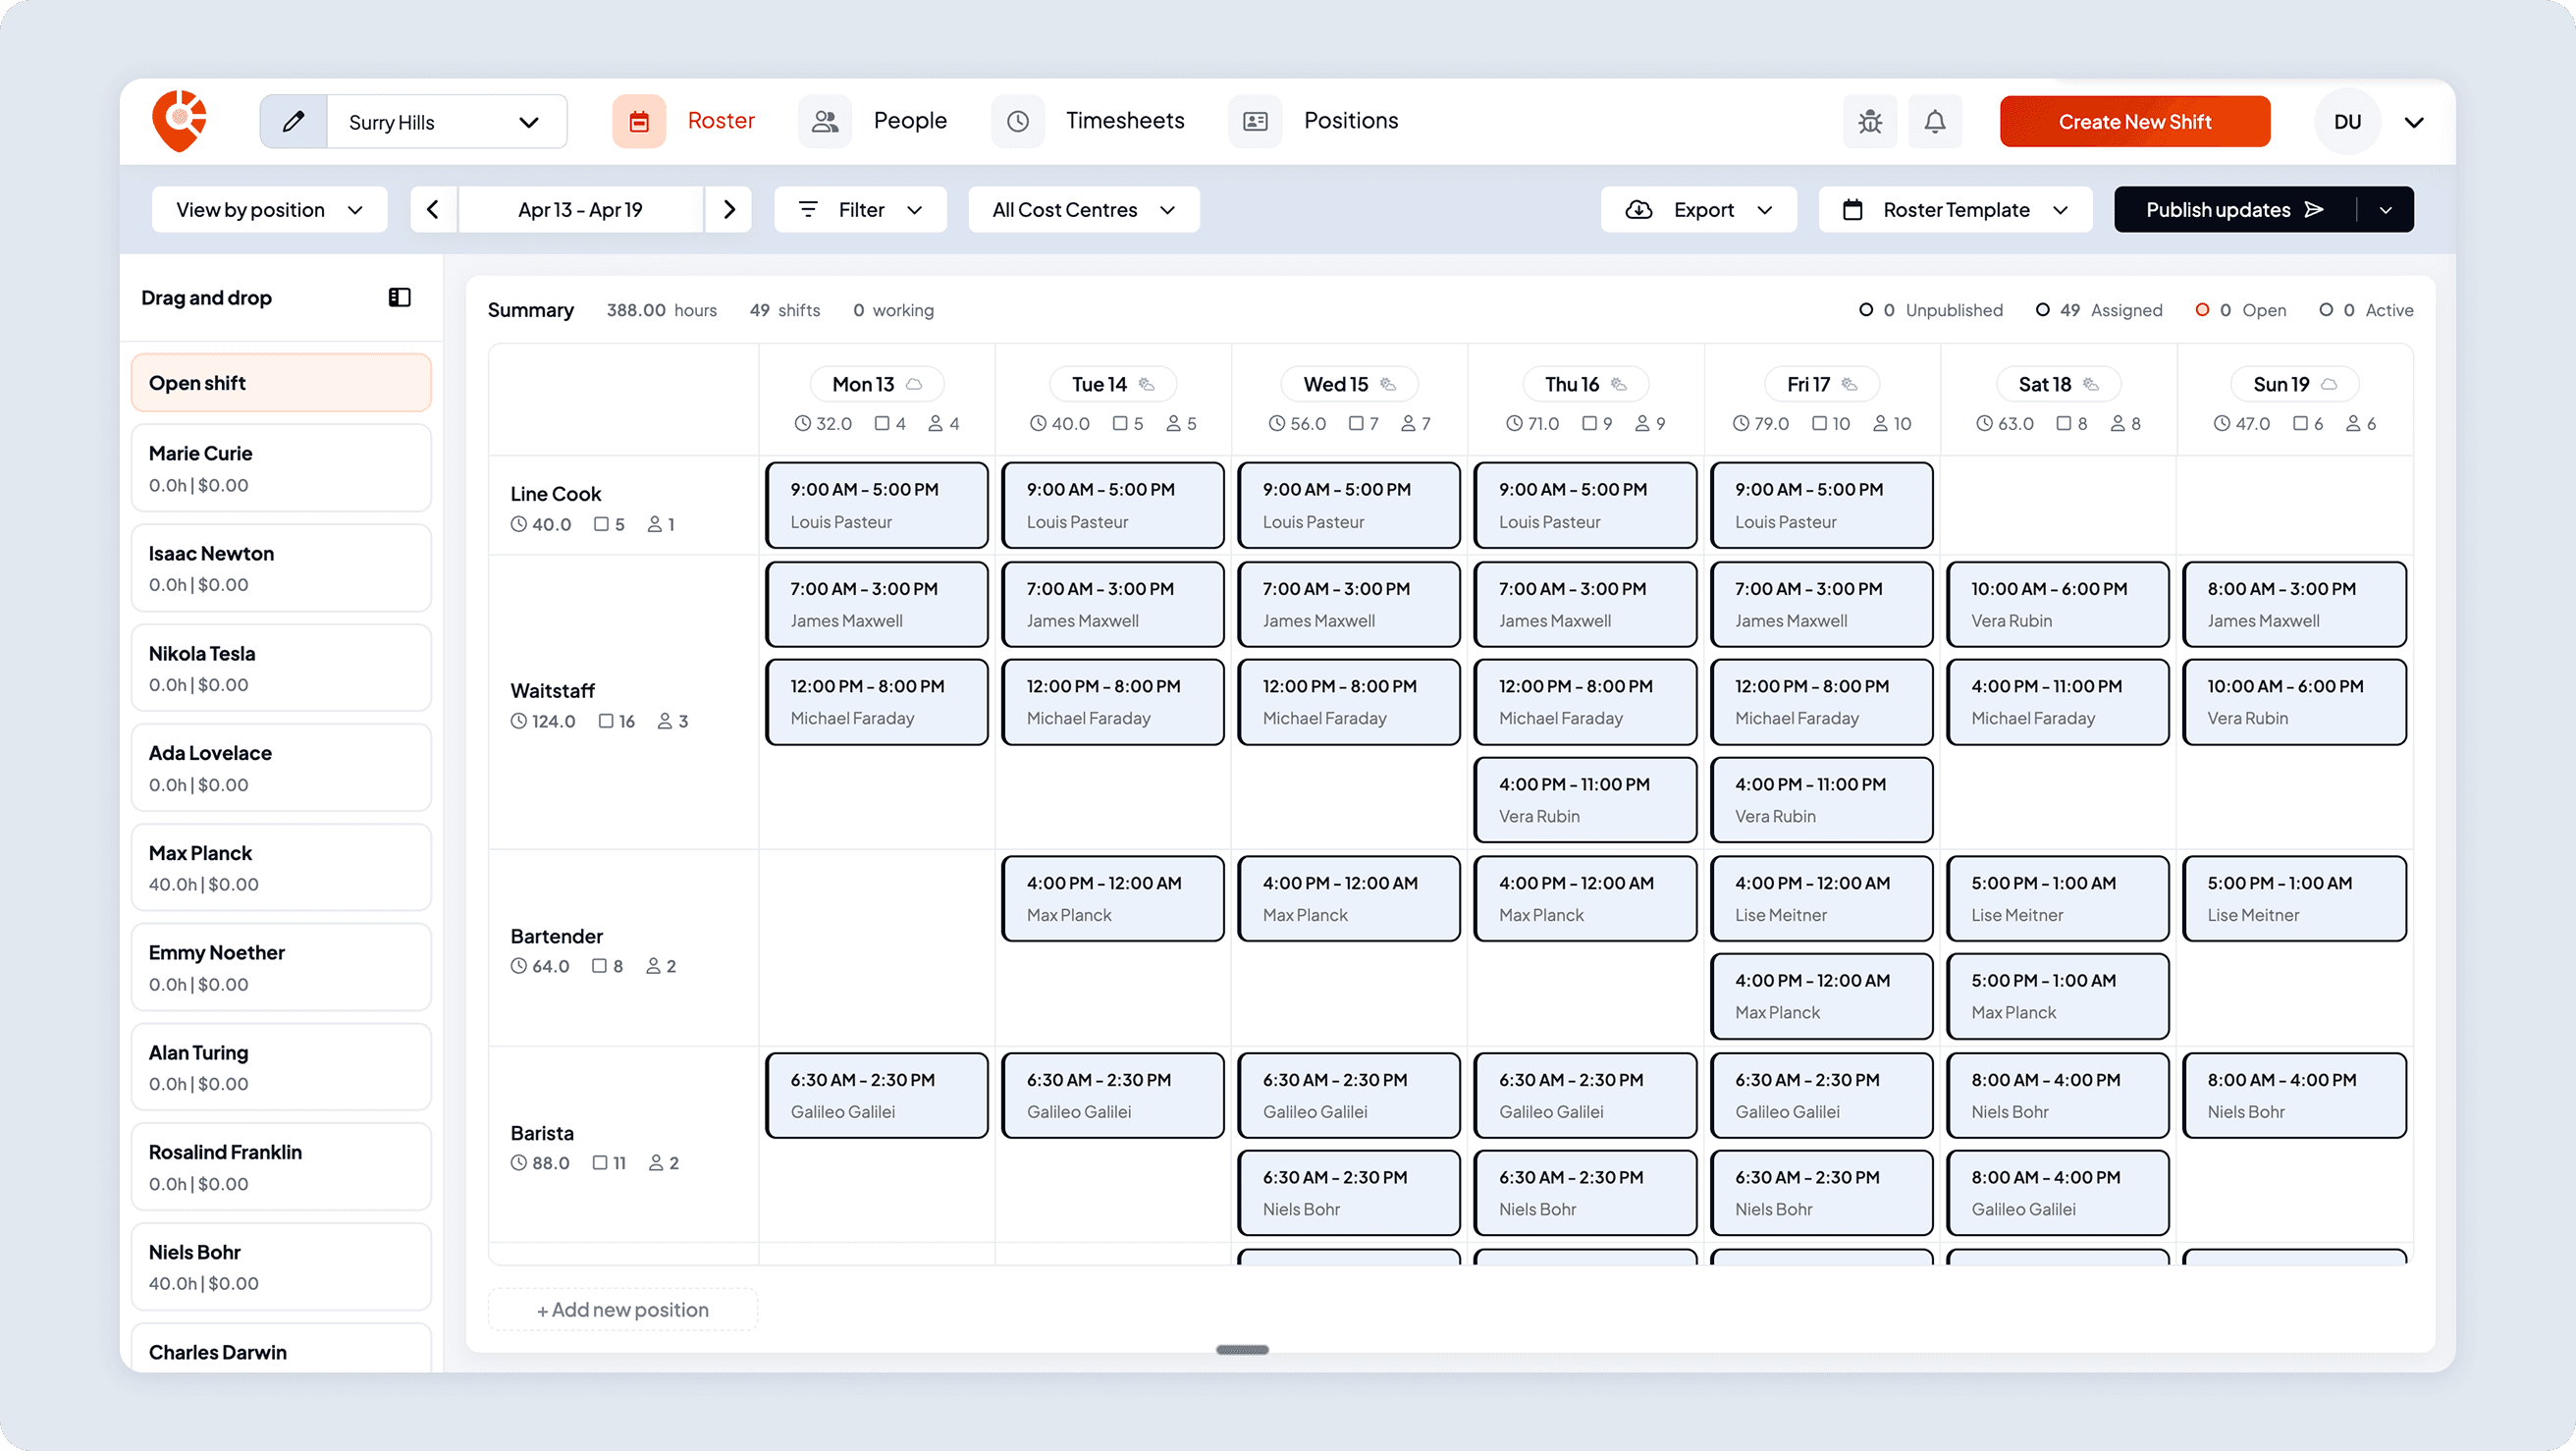
Task: Click the Publish updates send arrow icon
Action: pos(2314,210)
